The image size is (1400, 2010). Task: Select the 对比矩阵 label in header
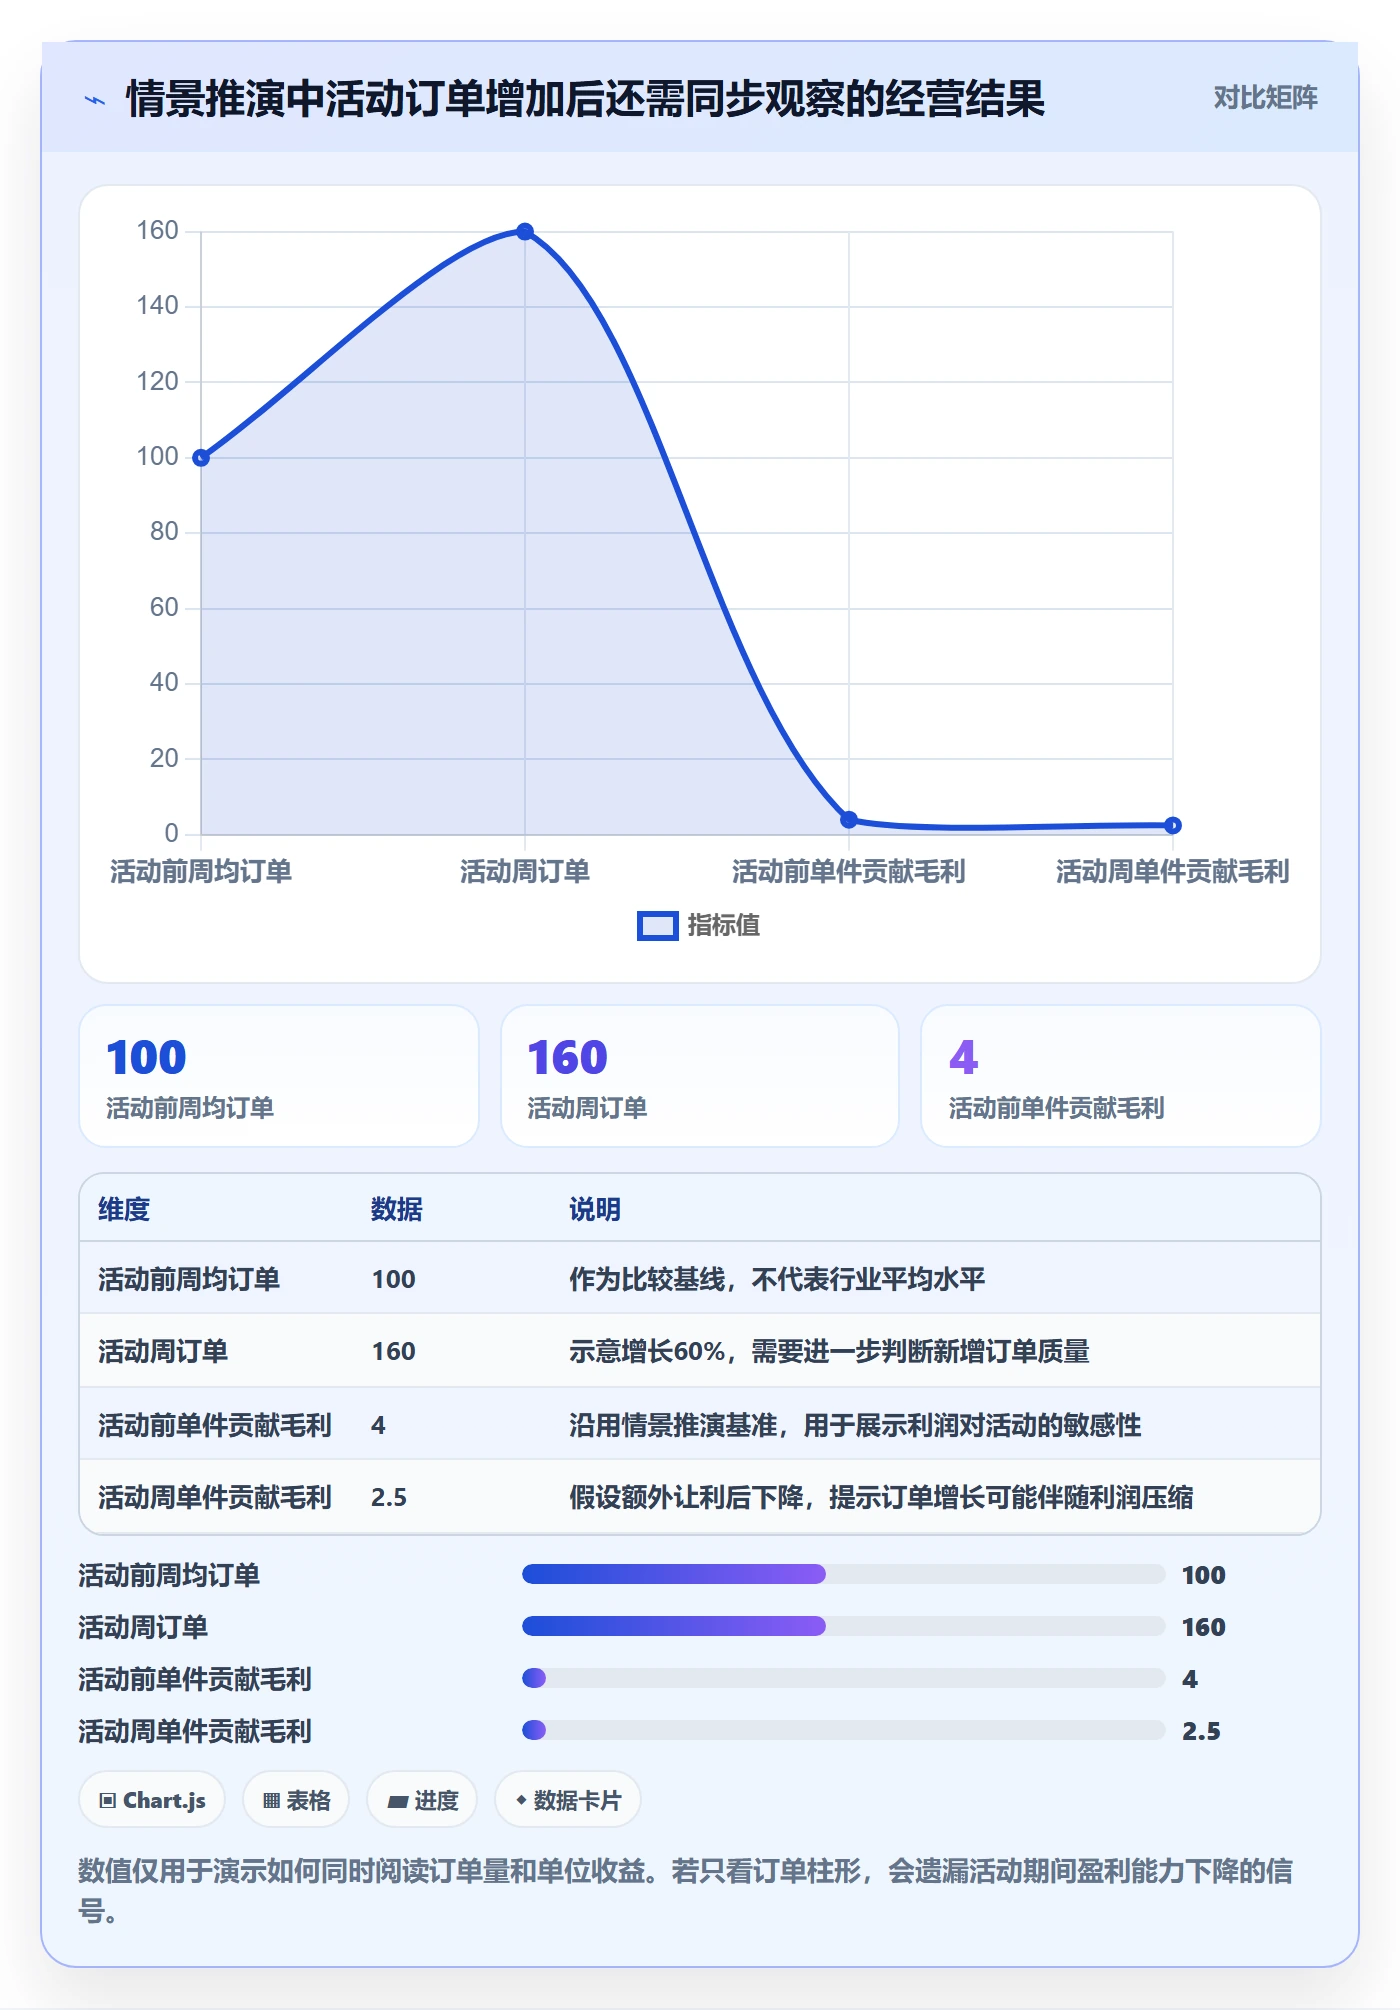(x=1265, y=97)
